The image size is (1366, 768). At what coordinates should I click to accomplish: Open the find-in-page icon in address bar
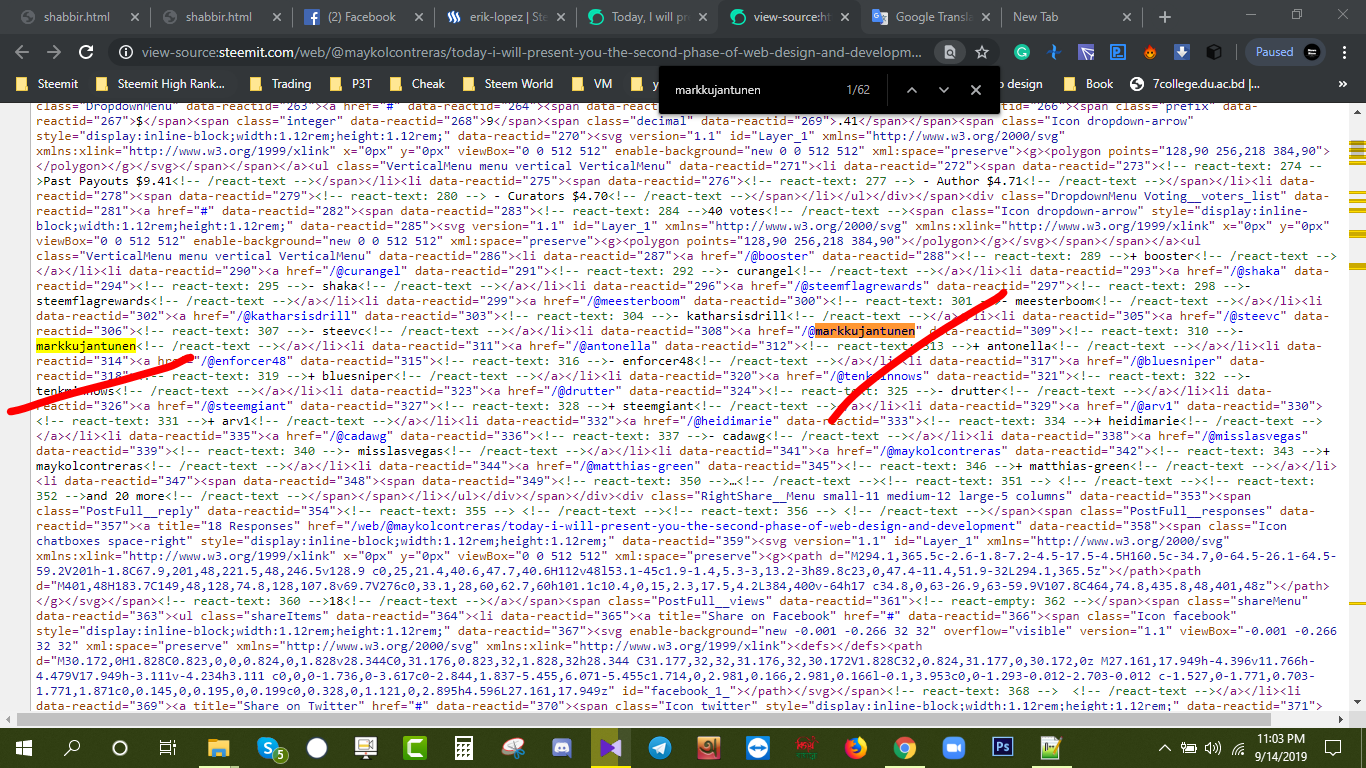pyautogui.click(x=950, y=52)
